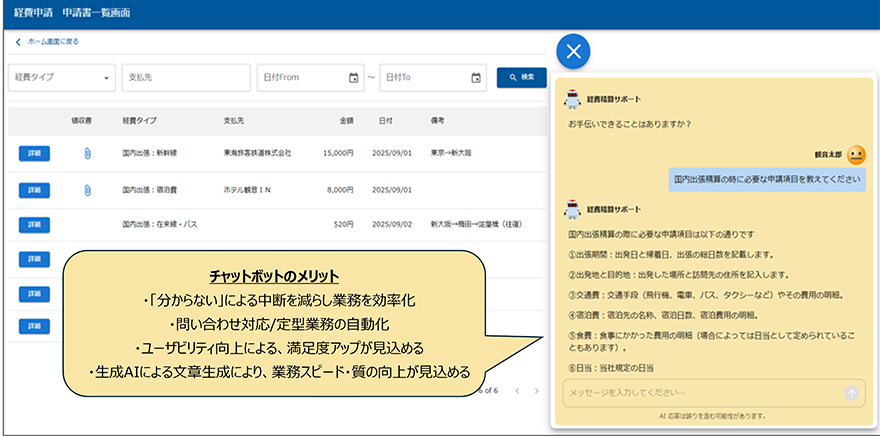Click the 検索 search button
Viewport: 880px width, 436px height.
point(521,77)
